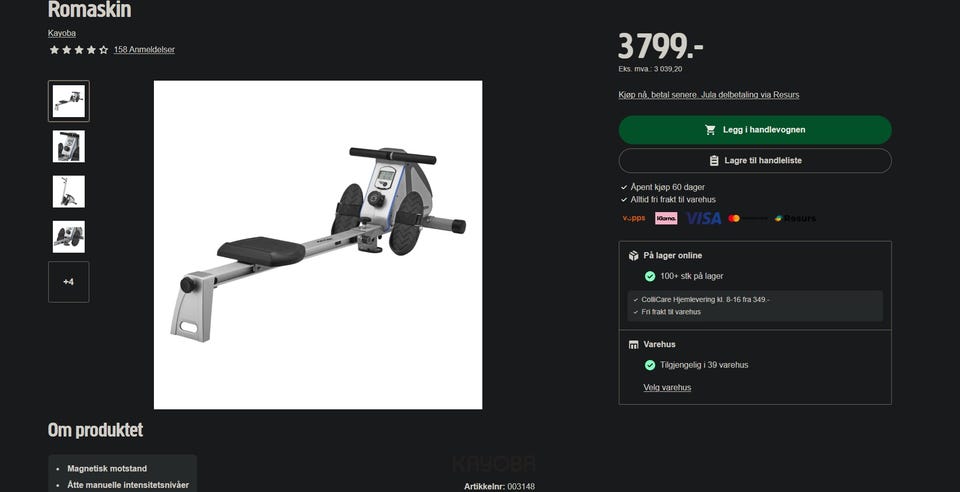Add product with Legg i handlevognen button
This screenshot has height=492, width=960.
[755, 130]
